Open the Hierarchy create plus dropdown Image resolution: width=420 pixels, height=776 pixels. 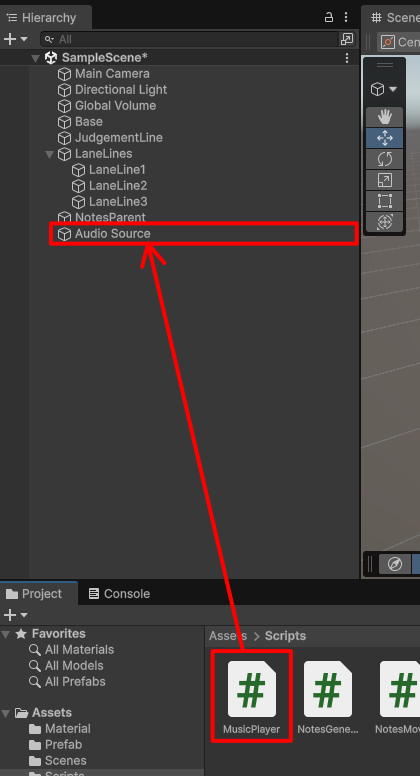[x=15, y=39]
